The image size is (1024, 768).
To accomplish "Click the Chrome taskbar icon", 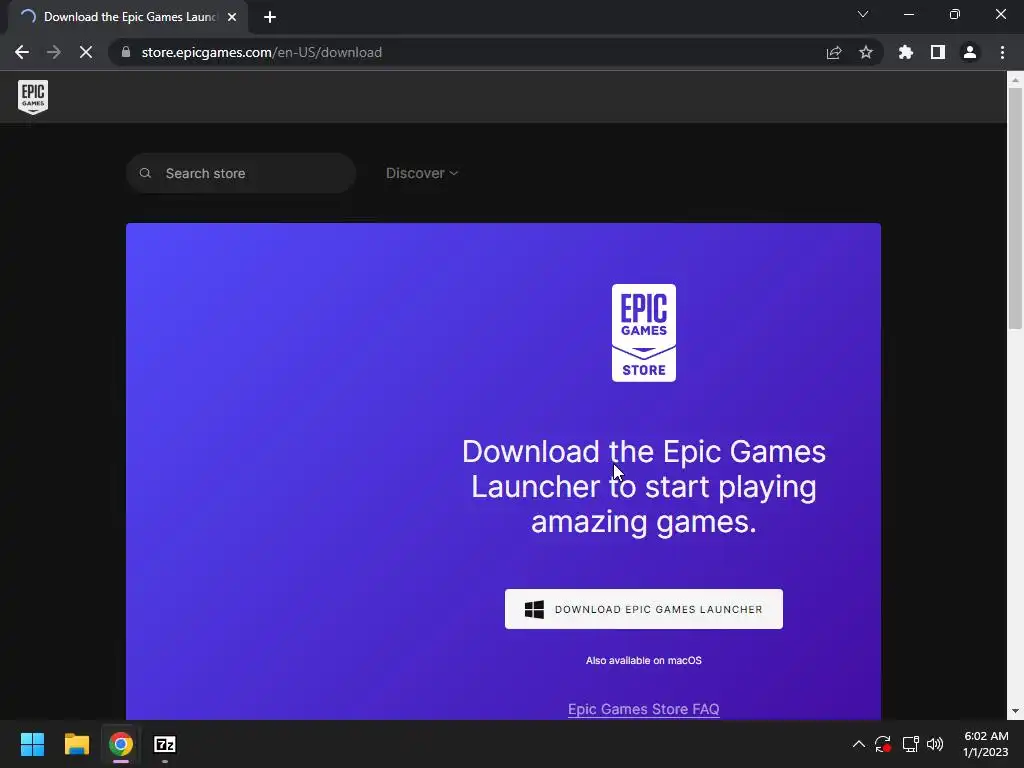I will point(121,744).
